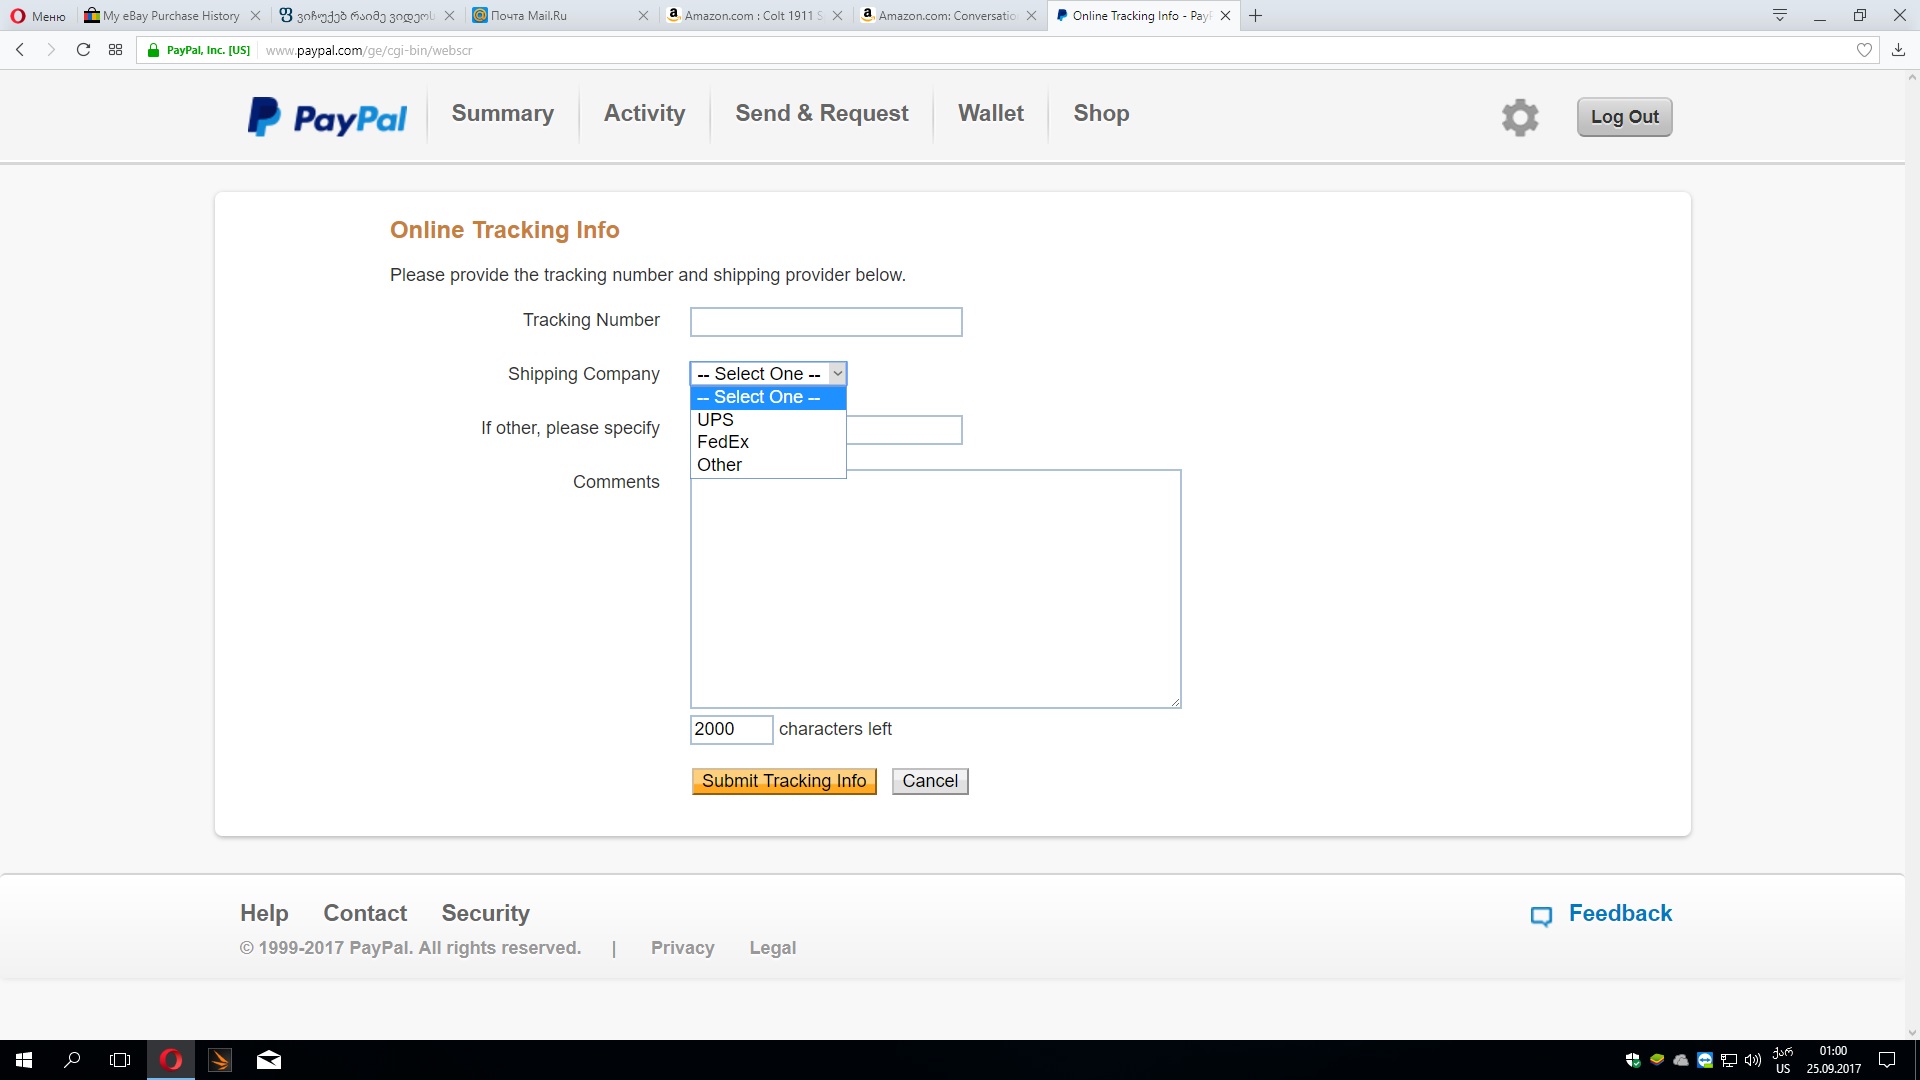
Task: Go to Wallet navigation tab
Action: (990, 114)
